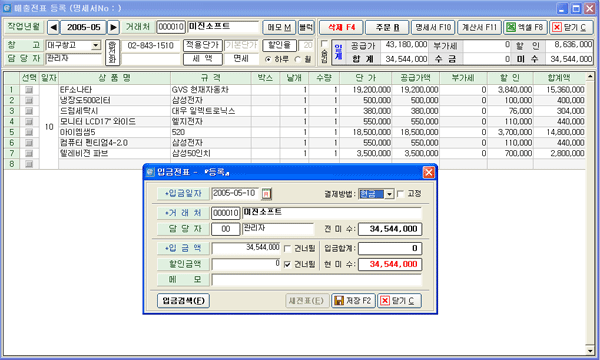Advance to next month with right arrow

(113, 27)
